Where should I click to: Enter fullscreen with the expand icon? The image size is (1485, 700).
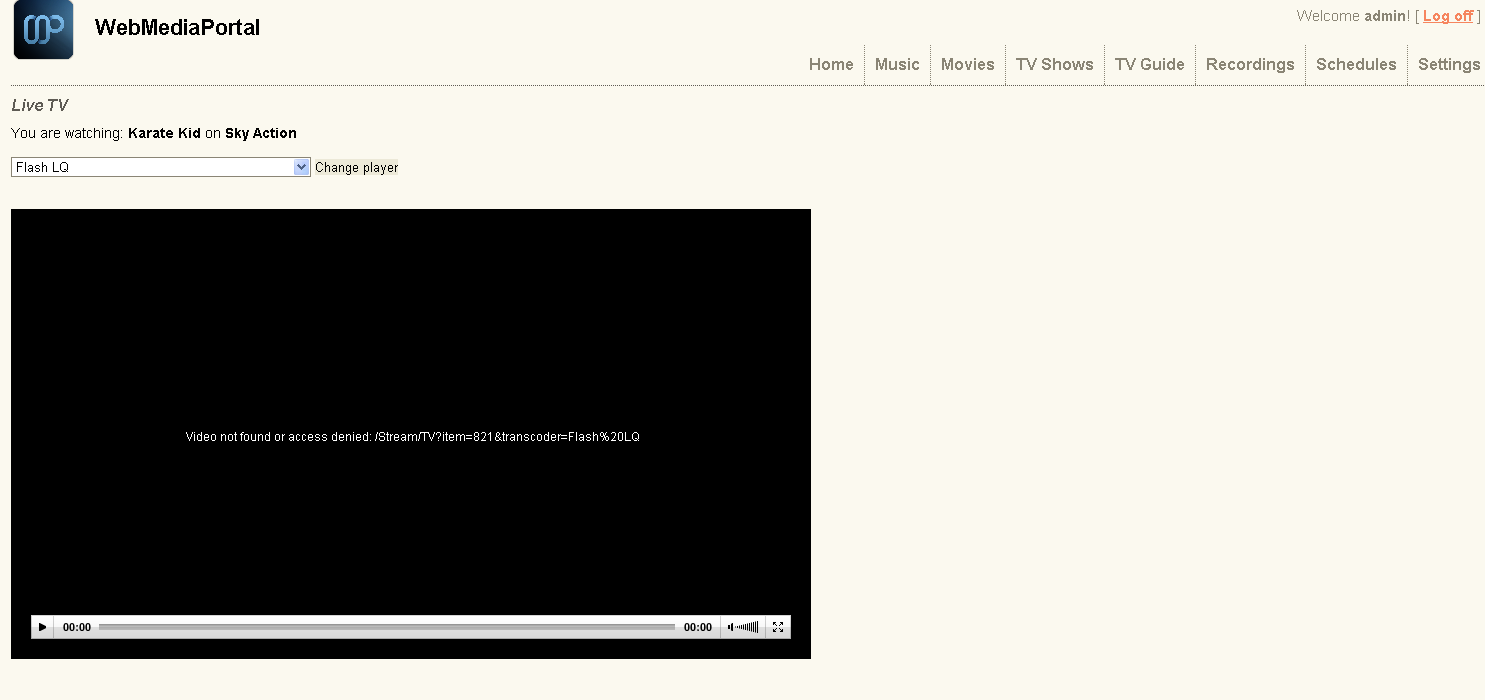[778, 627]
